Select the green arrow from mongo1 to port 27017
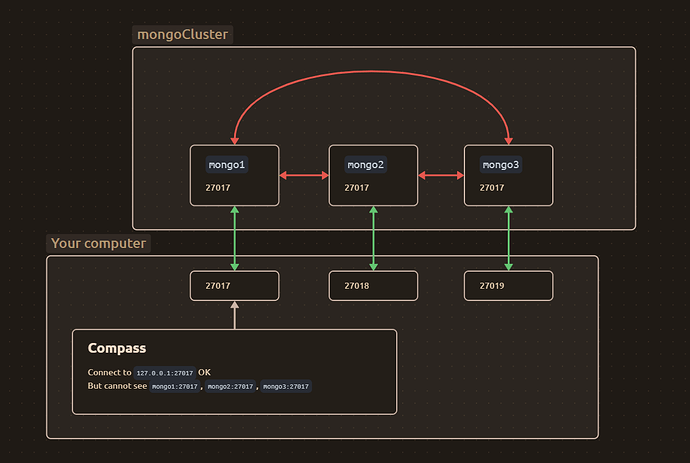690x463 pixels. coord(234,238)
